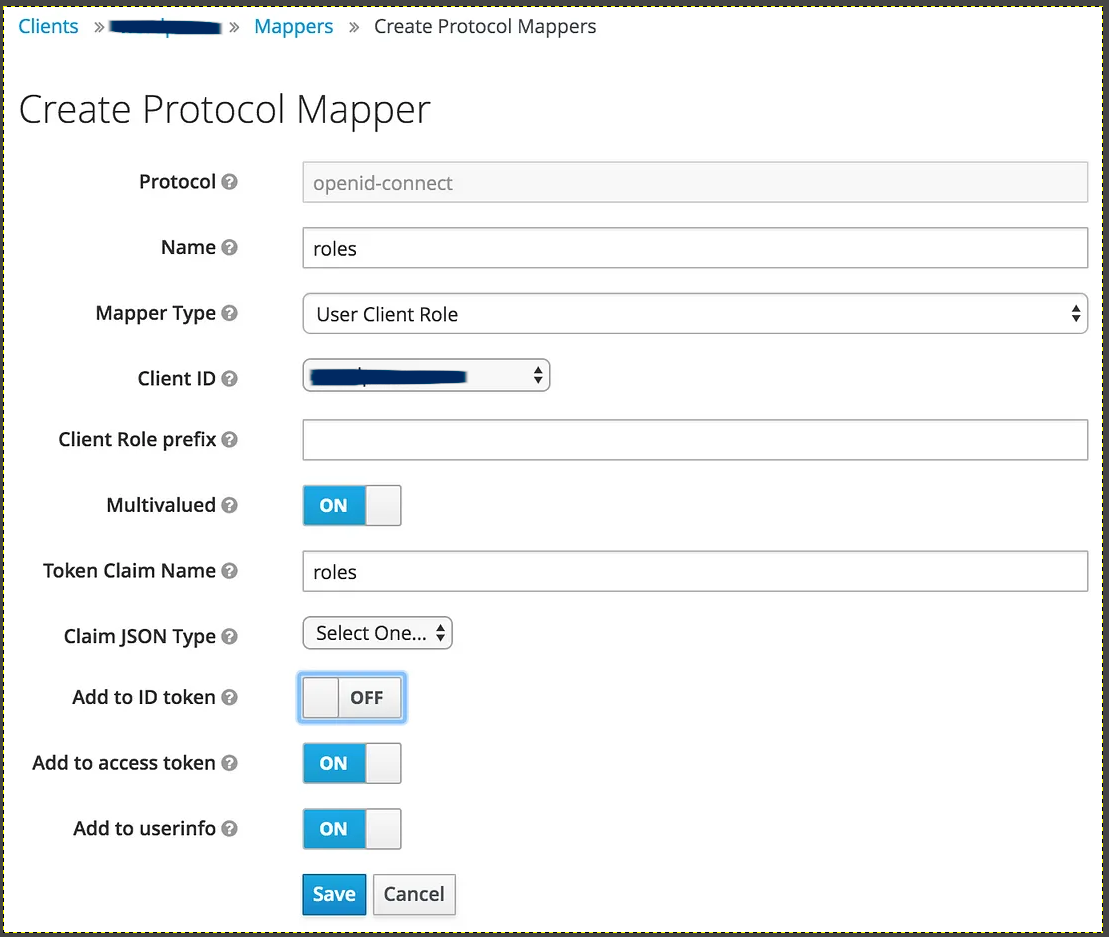1109x937 pixels.
Task: Toggle the Add to userinfo switch
Action: (x=352, y=829)
